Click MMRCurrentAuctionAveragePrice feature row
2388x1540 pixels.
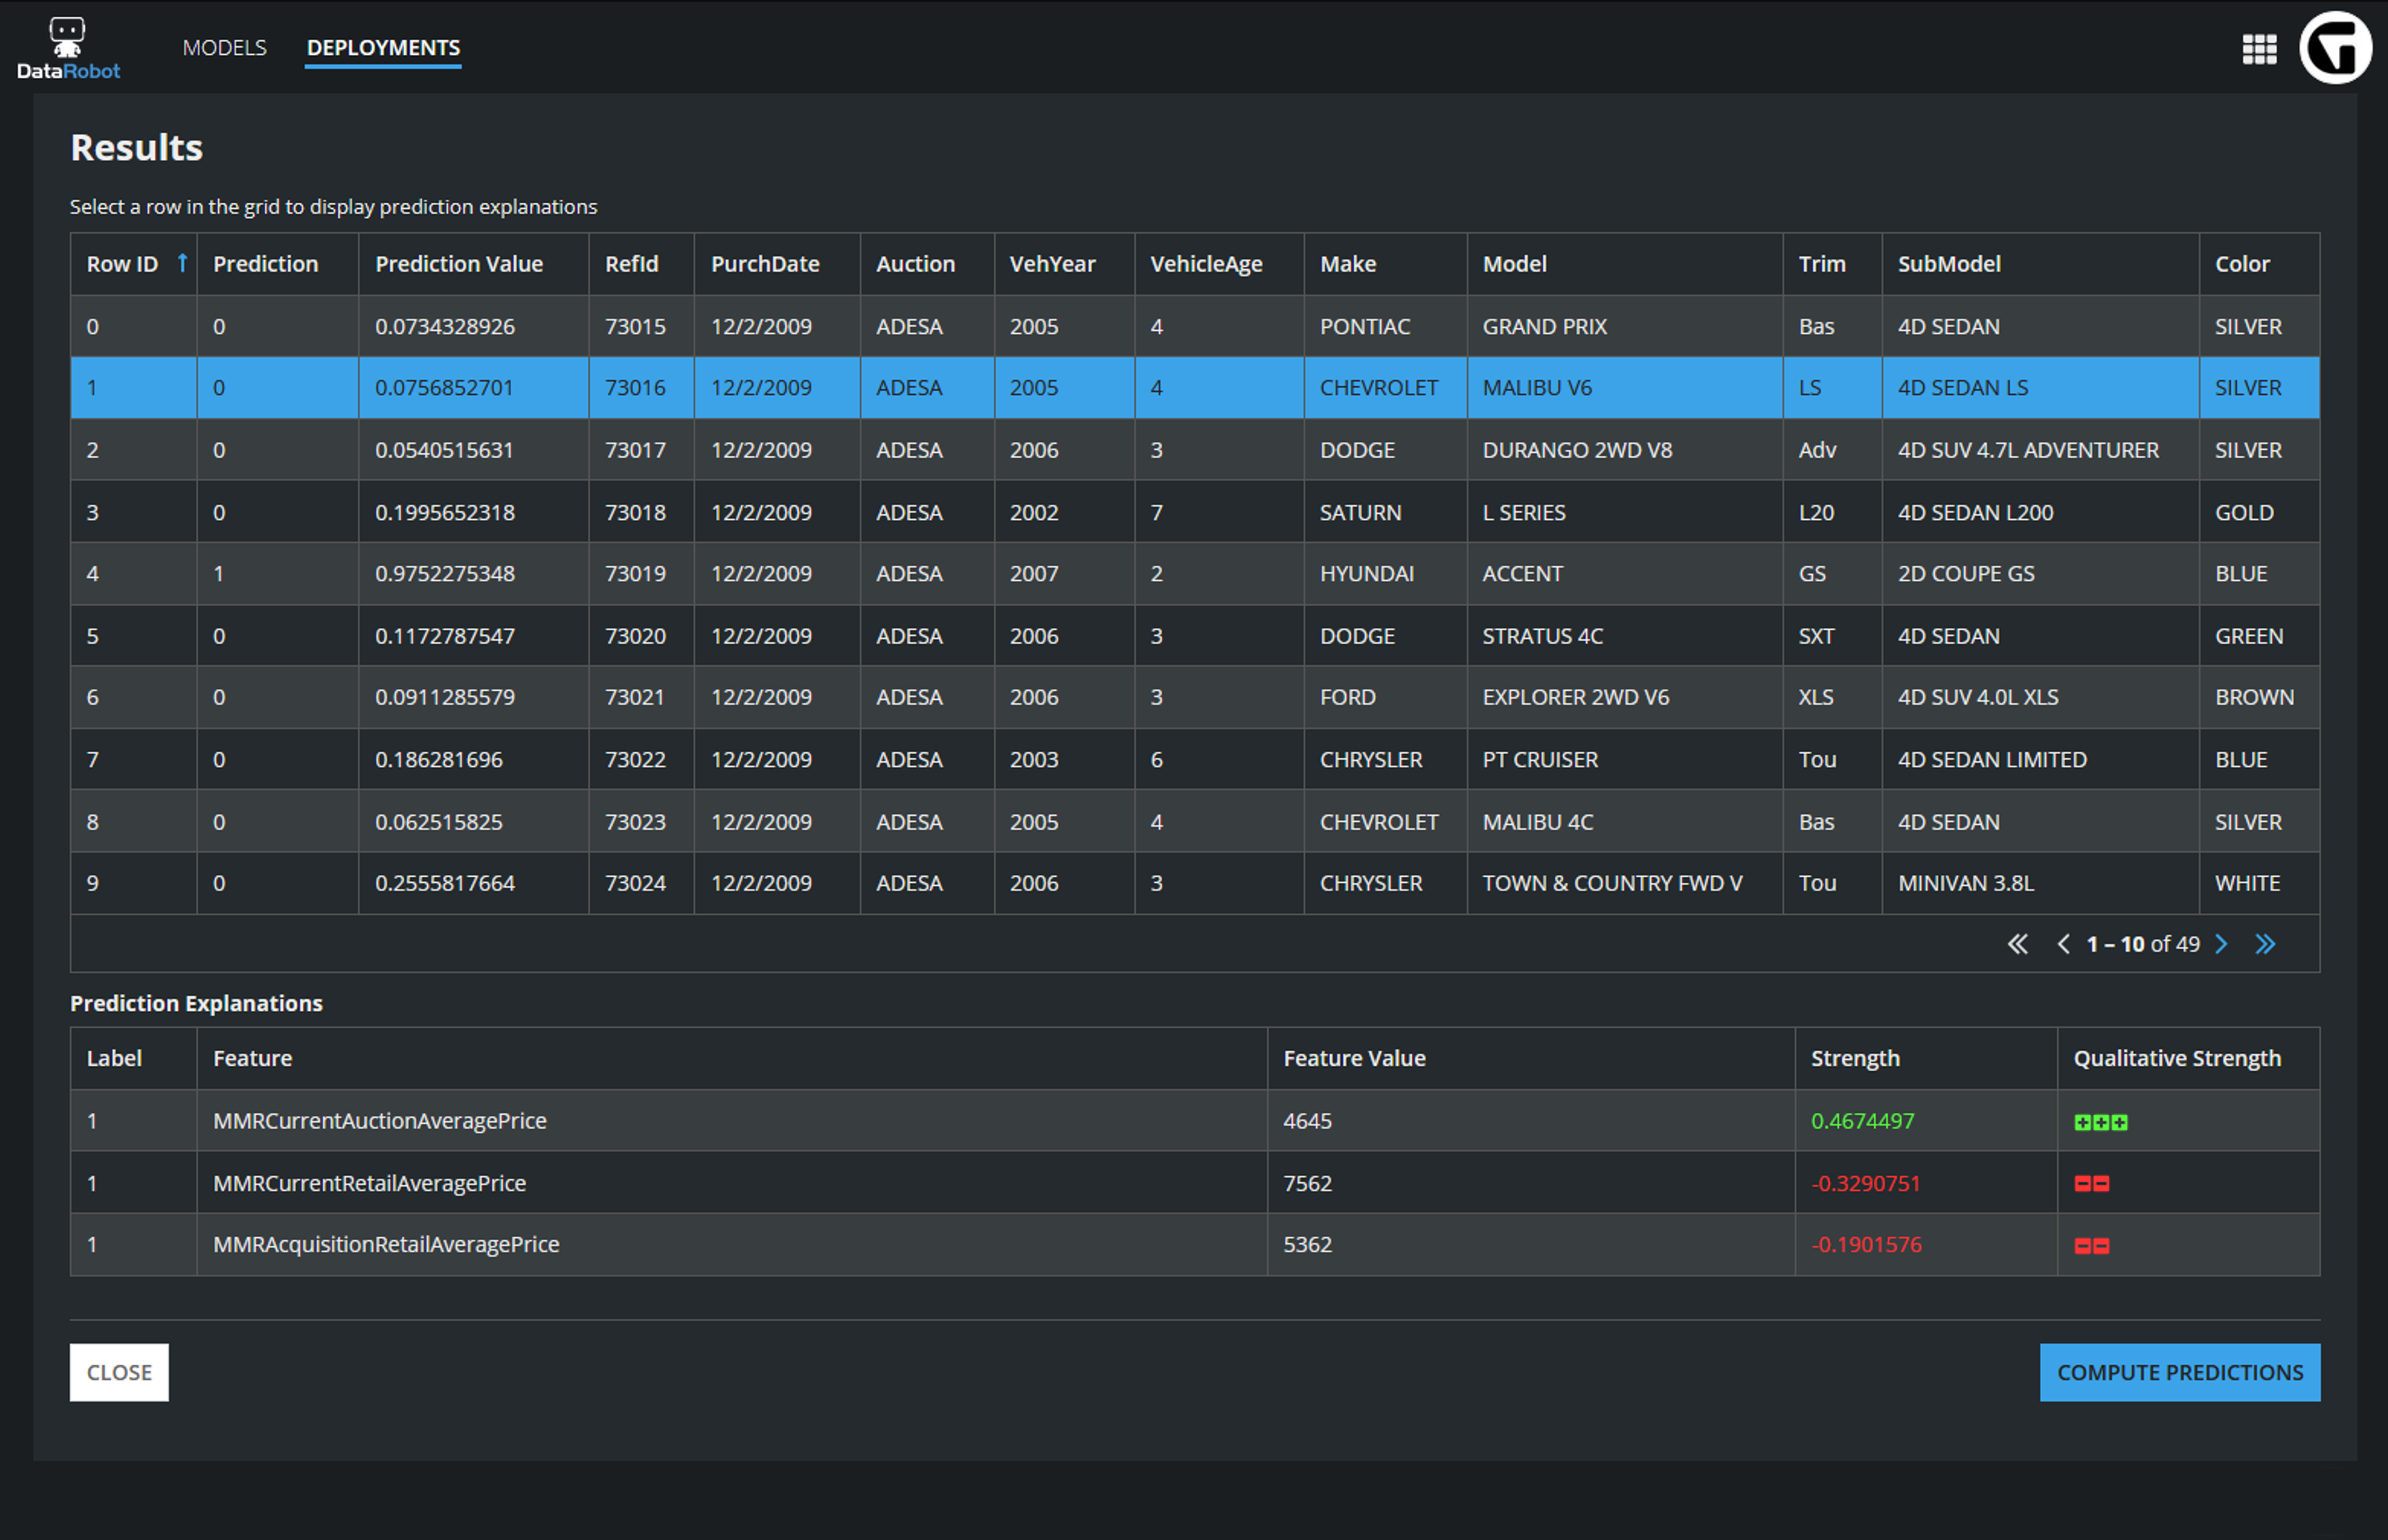coord(1195,1121)
